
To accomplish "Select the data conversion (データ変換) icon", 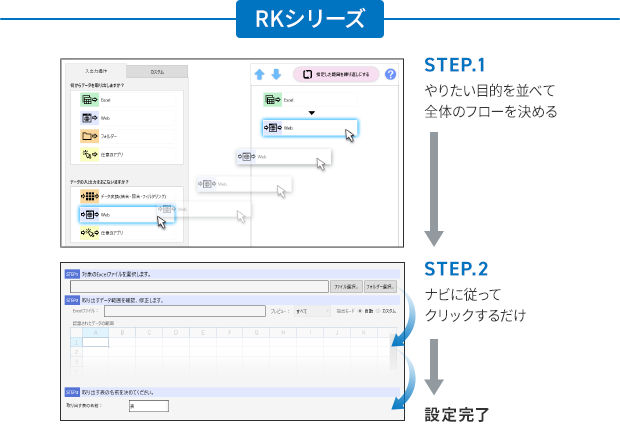I will [89, 197].
